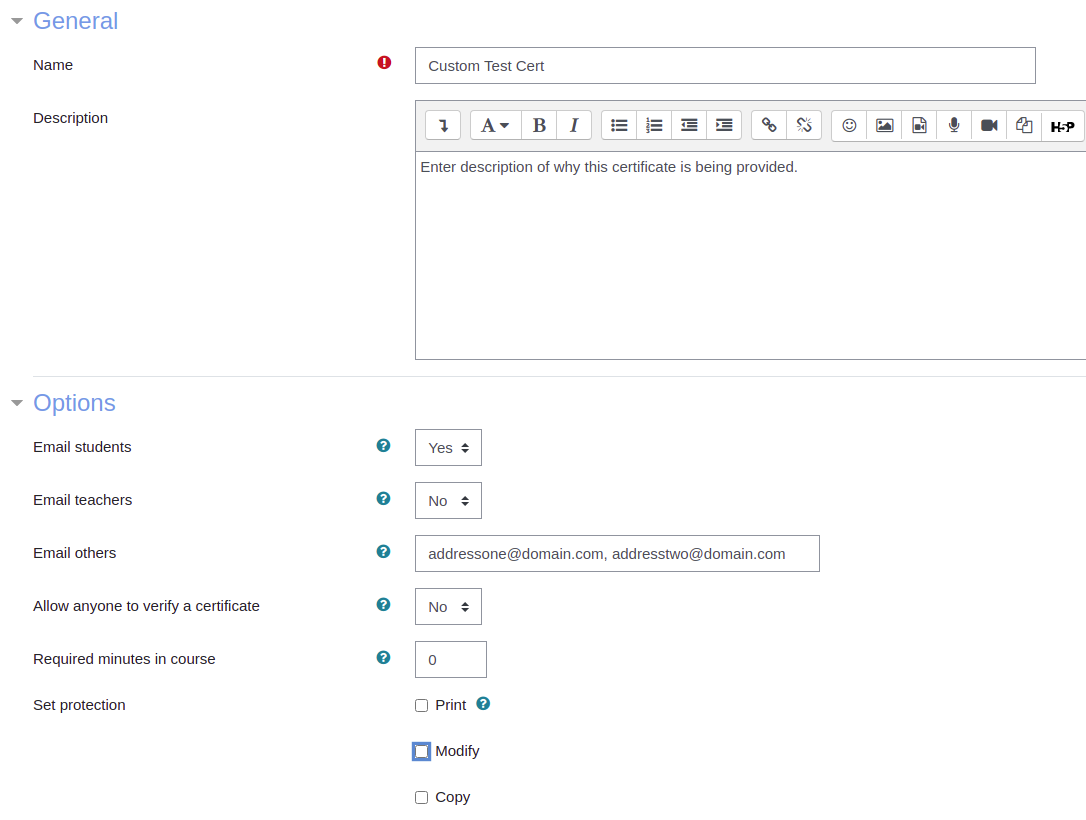The height and width of the screenshot is (820, 1086).
Task: Click the General section heading
Action: point(75,21)
